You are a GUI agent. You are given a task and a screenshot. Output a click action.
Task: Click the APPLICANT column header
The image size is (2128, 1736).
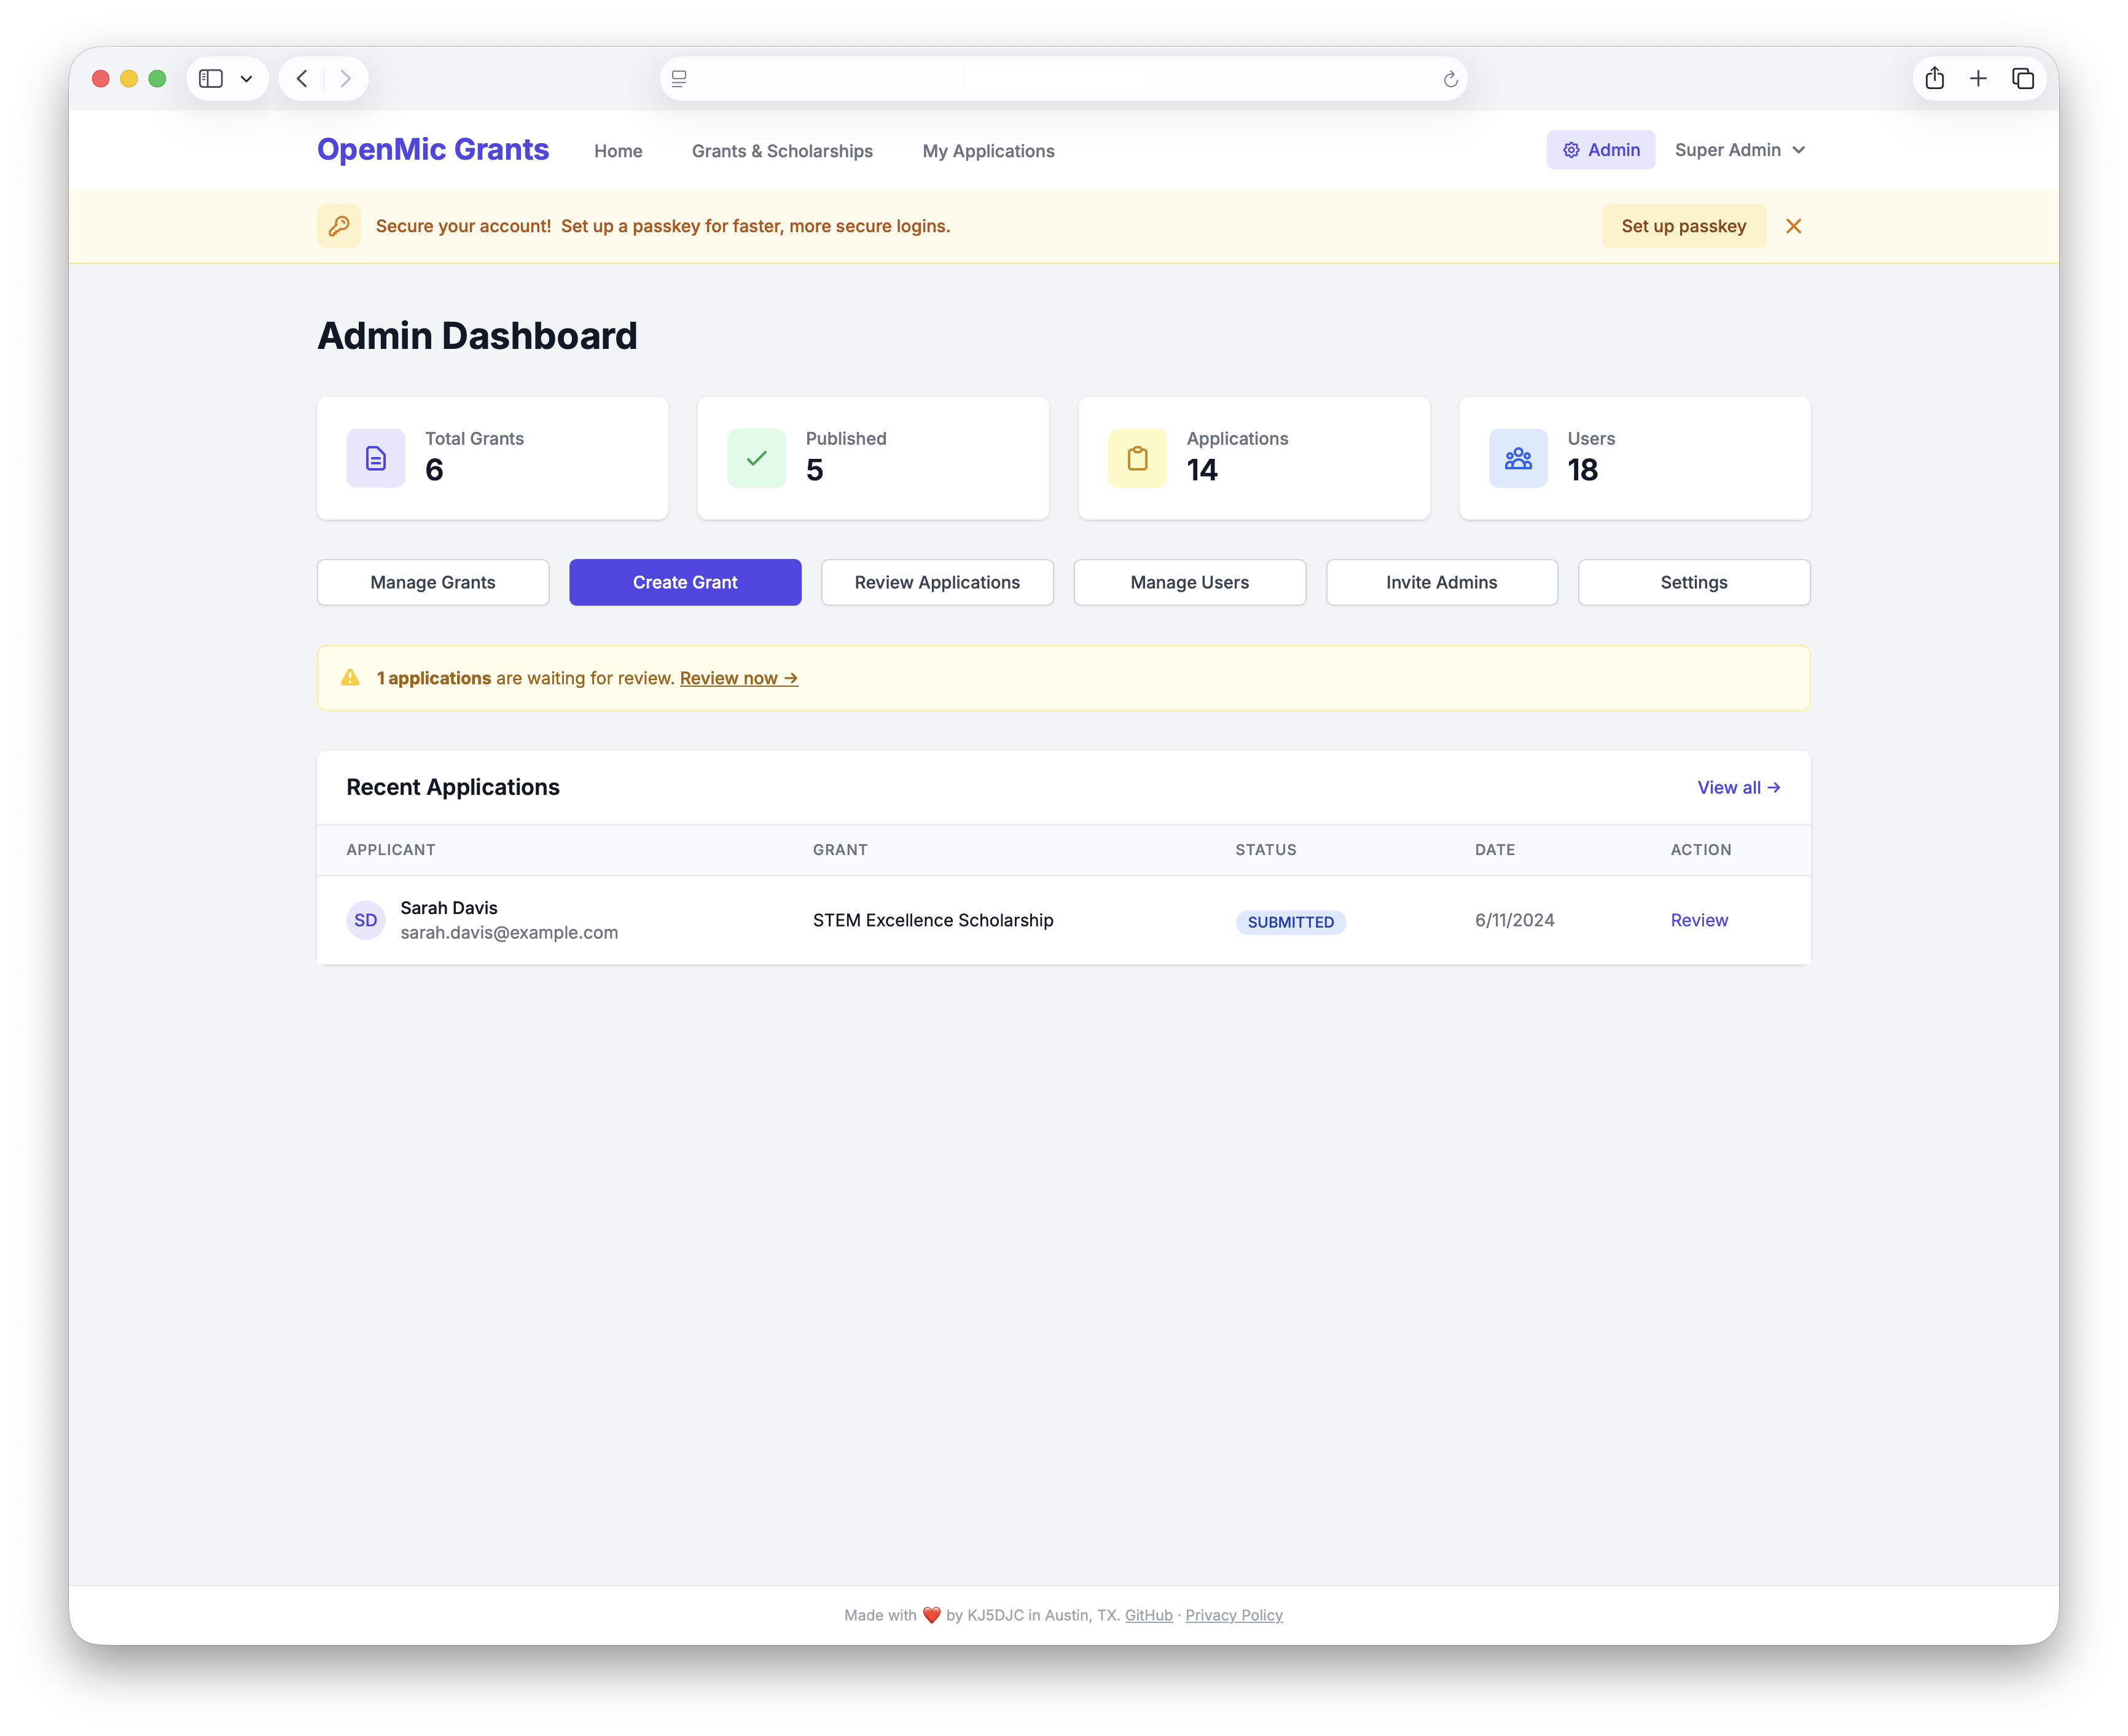(391, 850)
